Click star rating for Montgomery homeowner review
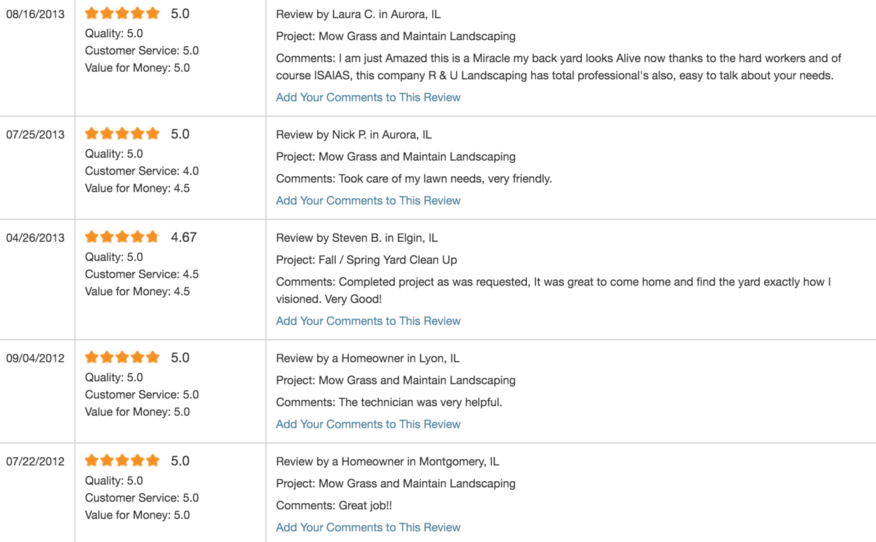Image resolution: width=876 pixels, height=542 pixels. tap(122, 460)
